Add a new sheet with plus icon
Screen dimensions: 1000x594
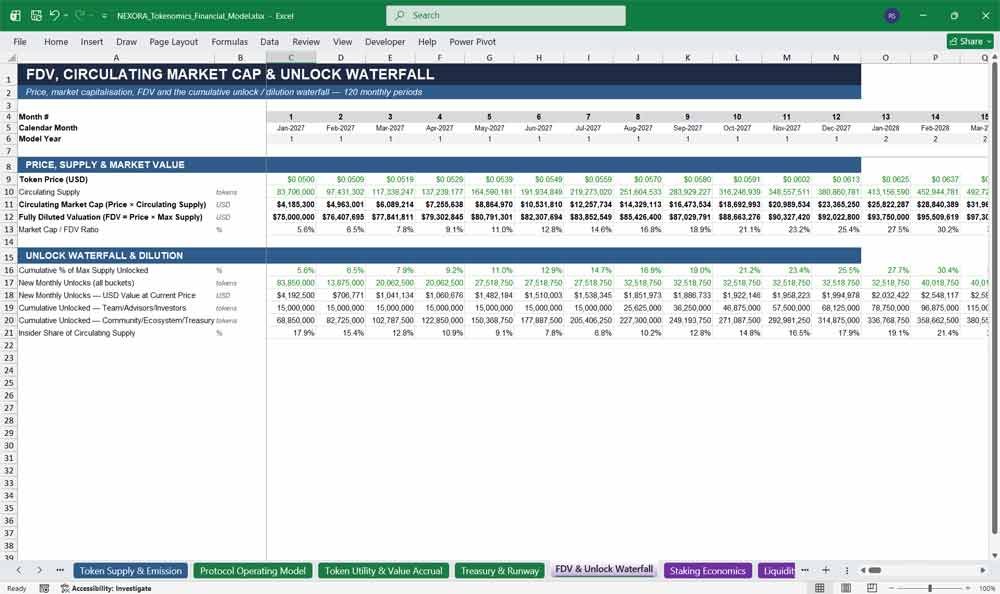[825, 570]
